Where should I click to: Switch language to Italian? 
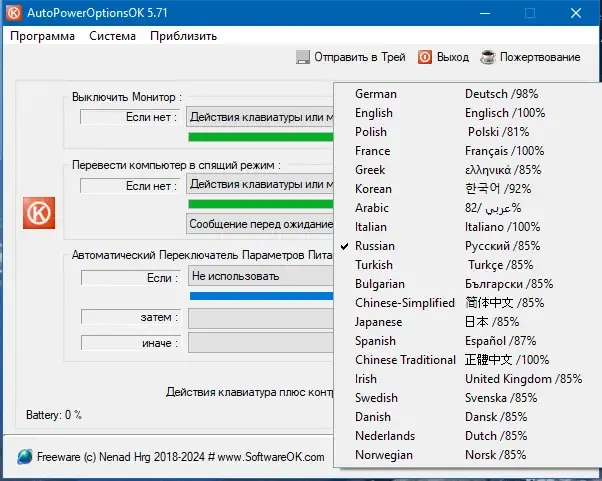467,227
